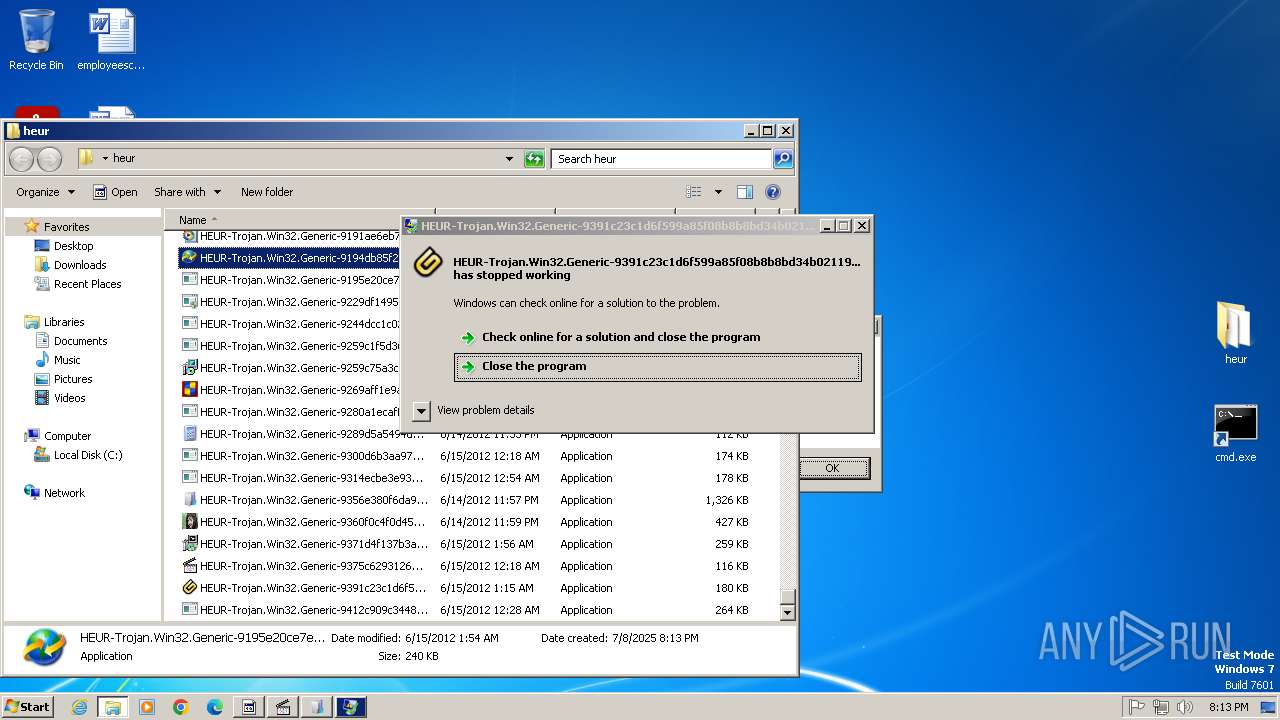Click the file list scrollbar down arrow
Viewport: 1280px width, 720px height.
[x=787, y=612]
